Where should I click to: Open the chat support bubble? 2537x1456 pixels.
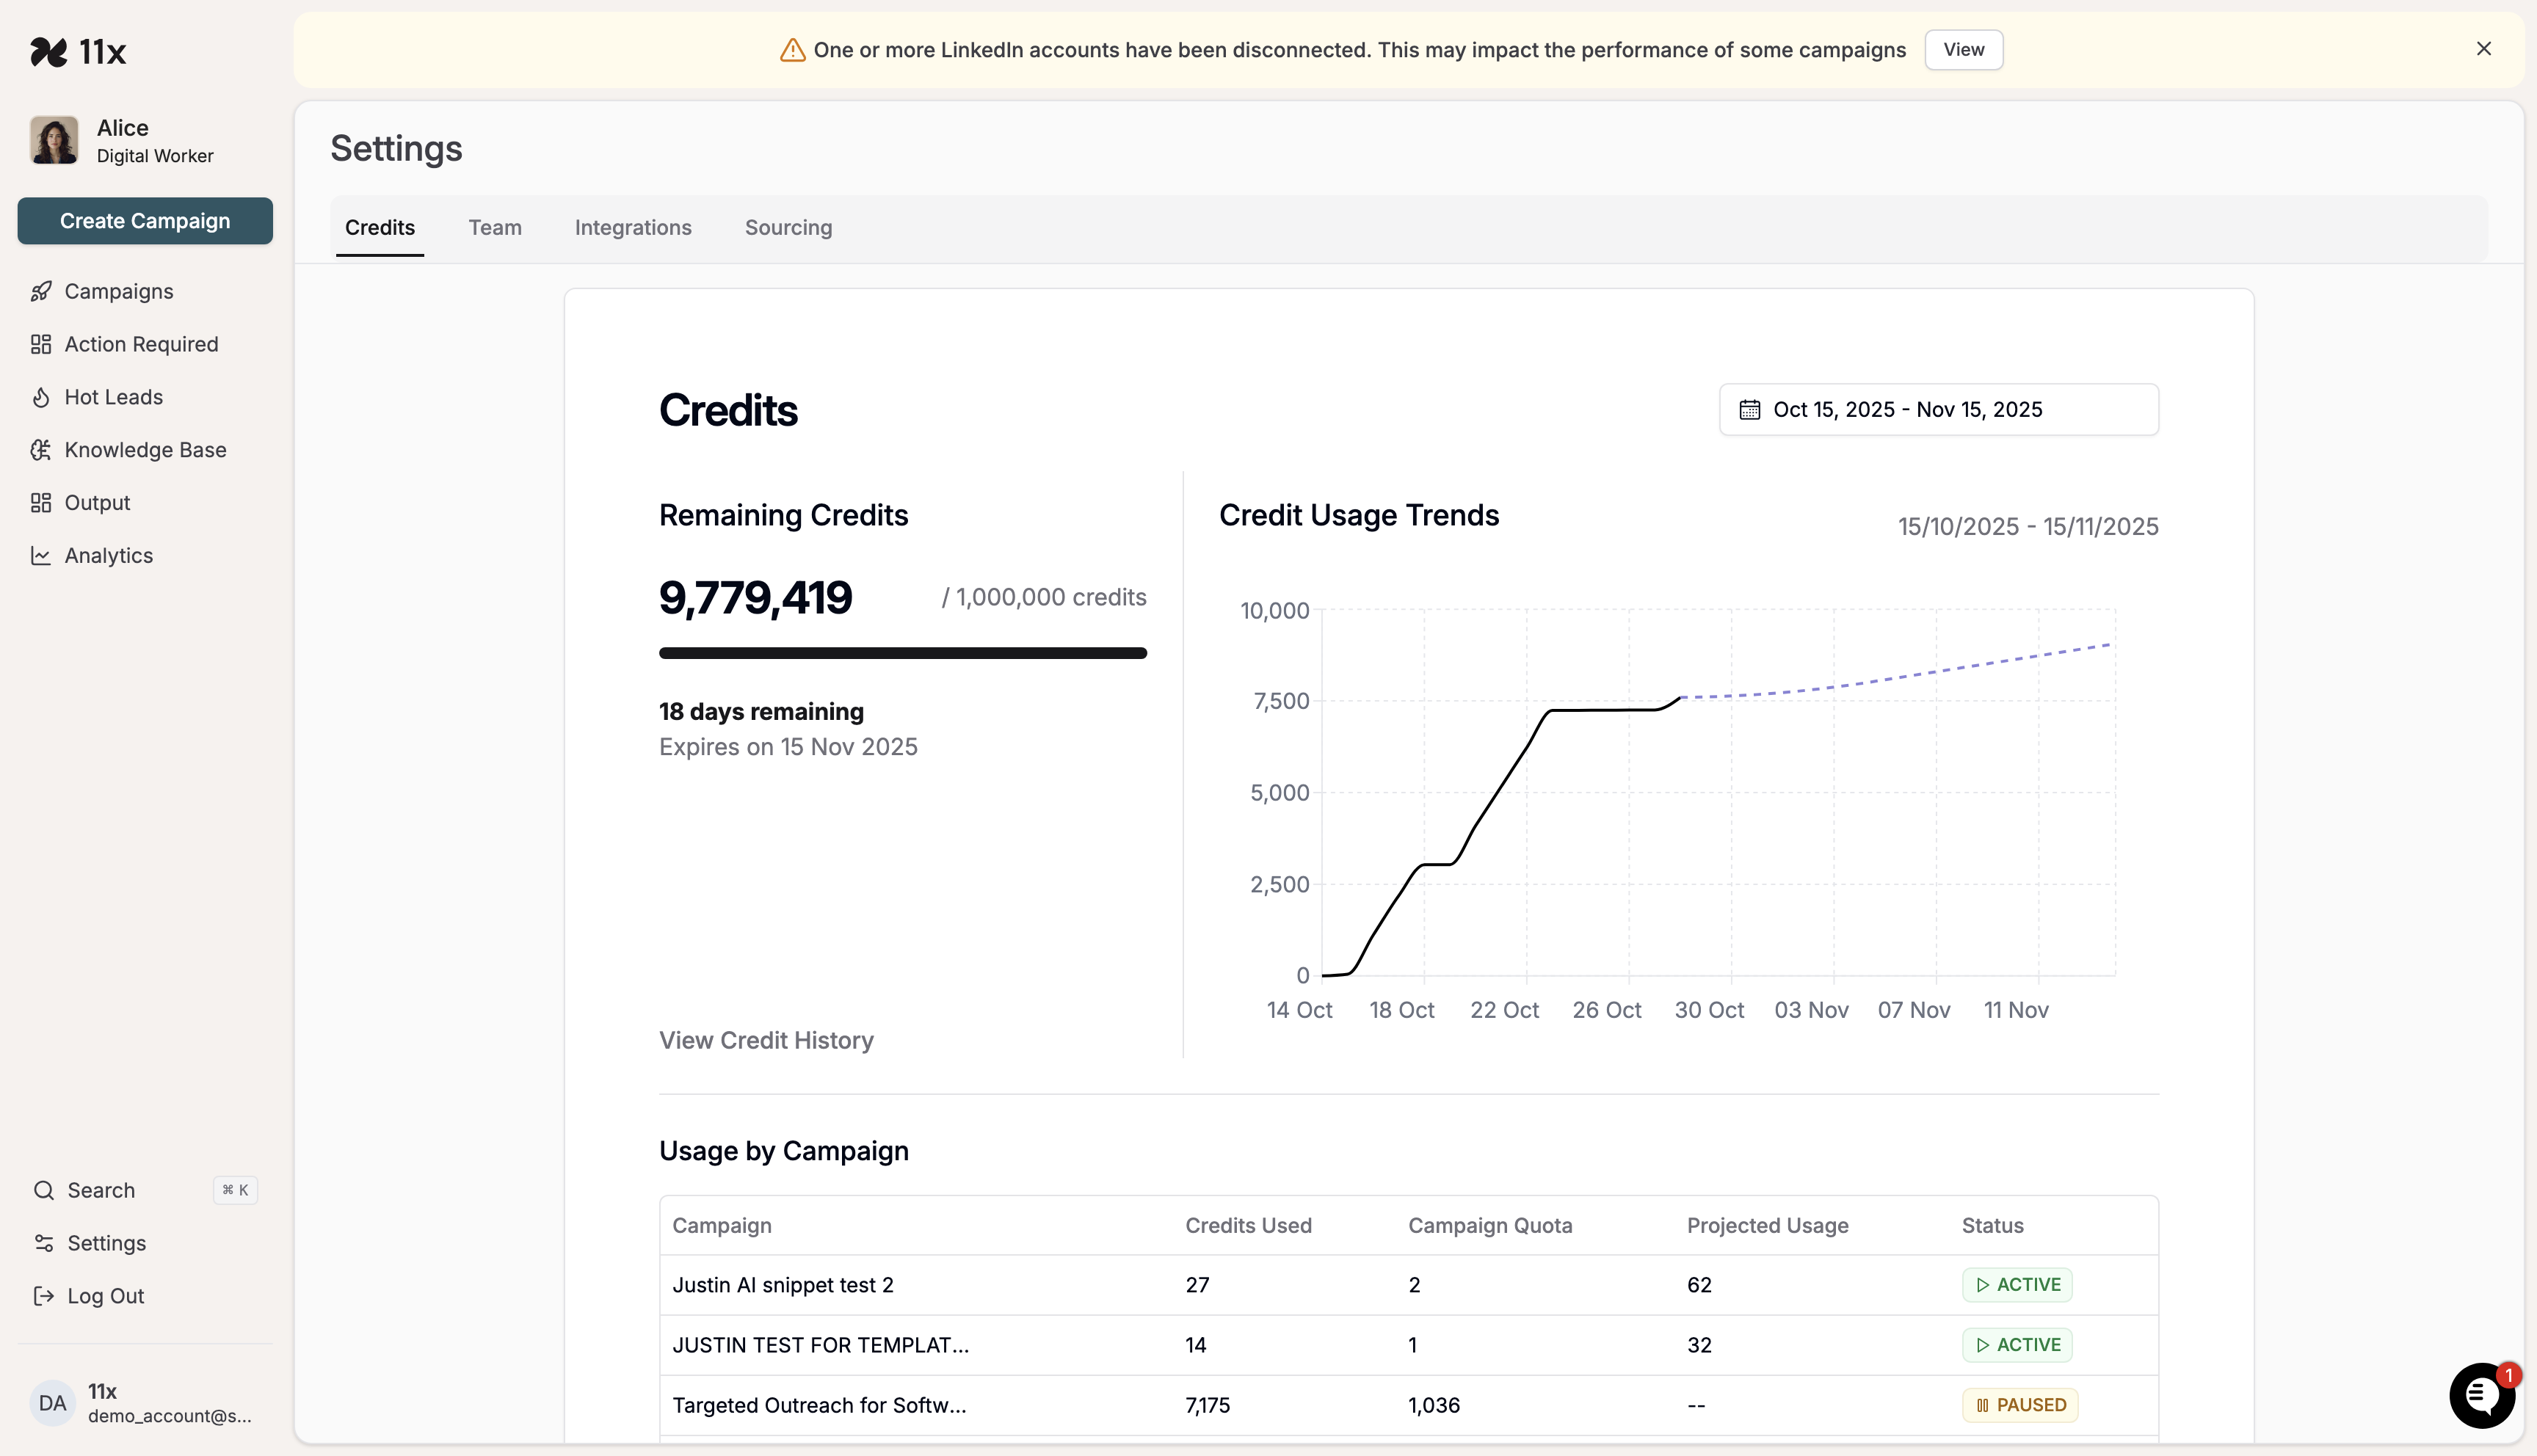click(x=2481, y=1395)
